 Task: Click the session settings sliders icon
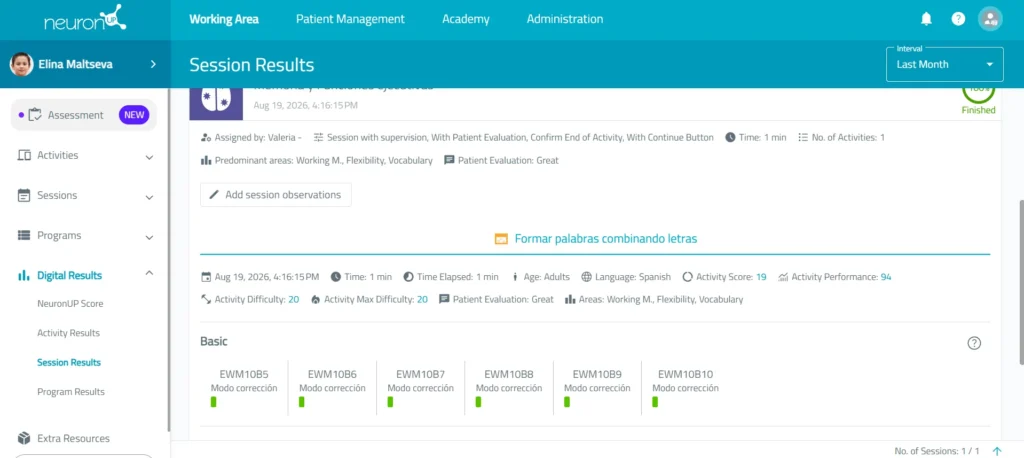point(319,138)
